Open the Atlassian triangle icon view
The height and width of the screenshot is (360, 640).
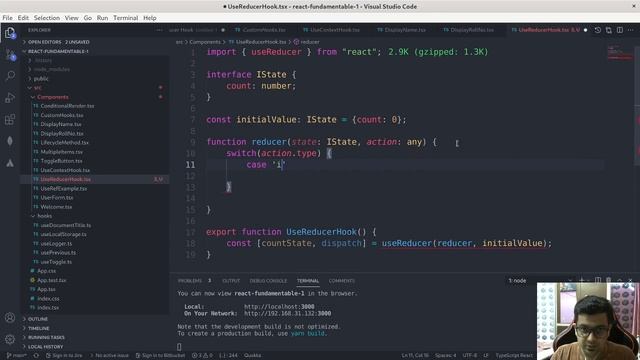pos(10,163)
